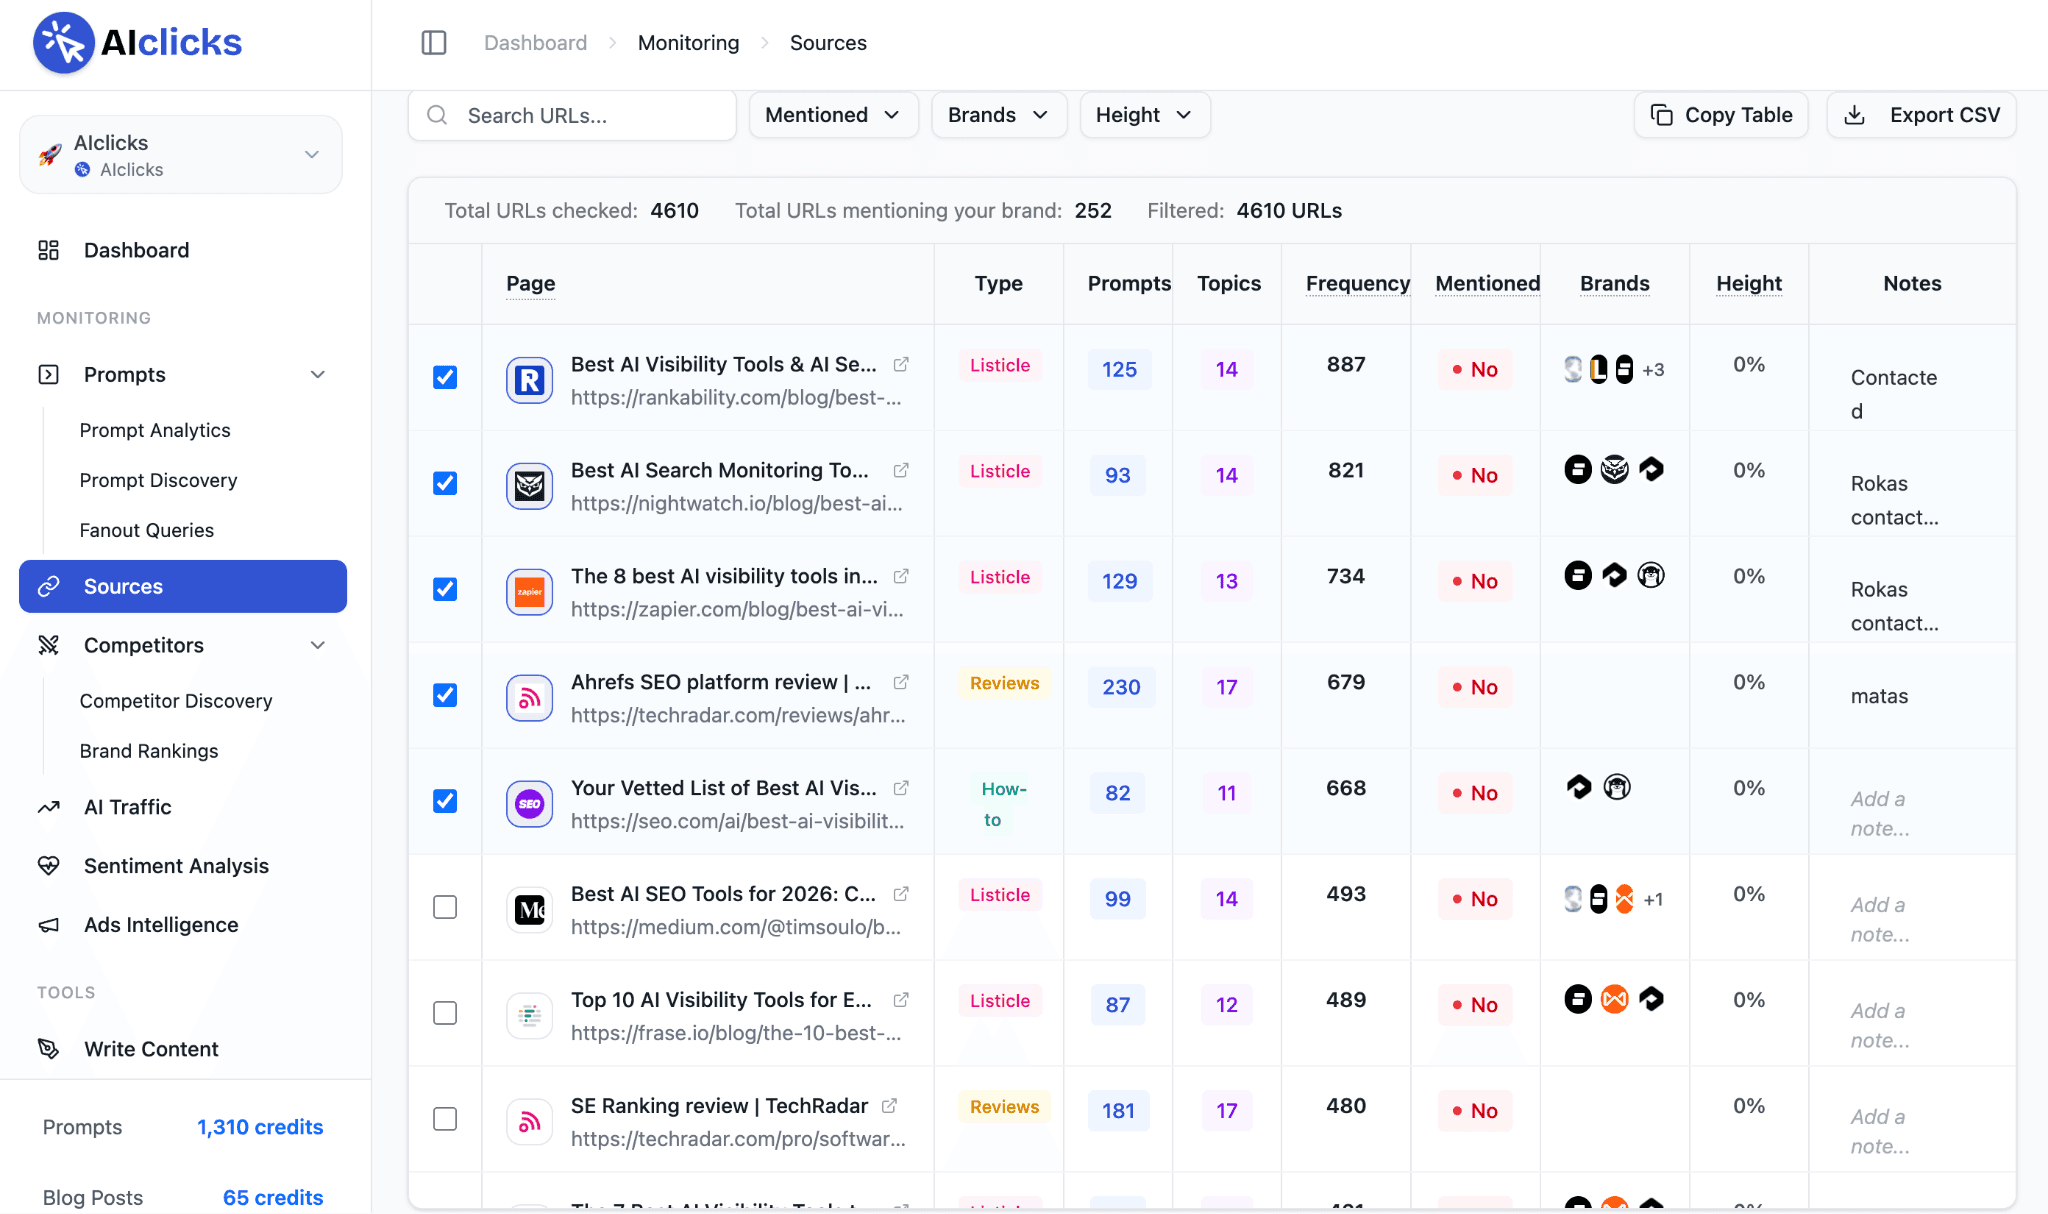Sort by the Frequency column header
2048x1214 pixels.
coord(1358,284)
